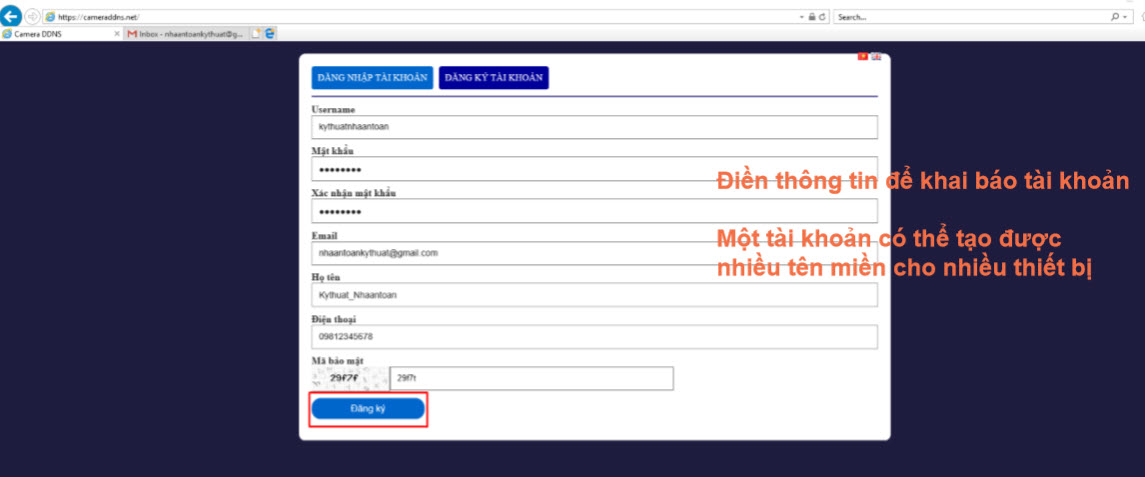Focus the Email input field
This screenshot has width=1145, height=477.
click(594, 253)
